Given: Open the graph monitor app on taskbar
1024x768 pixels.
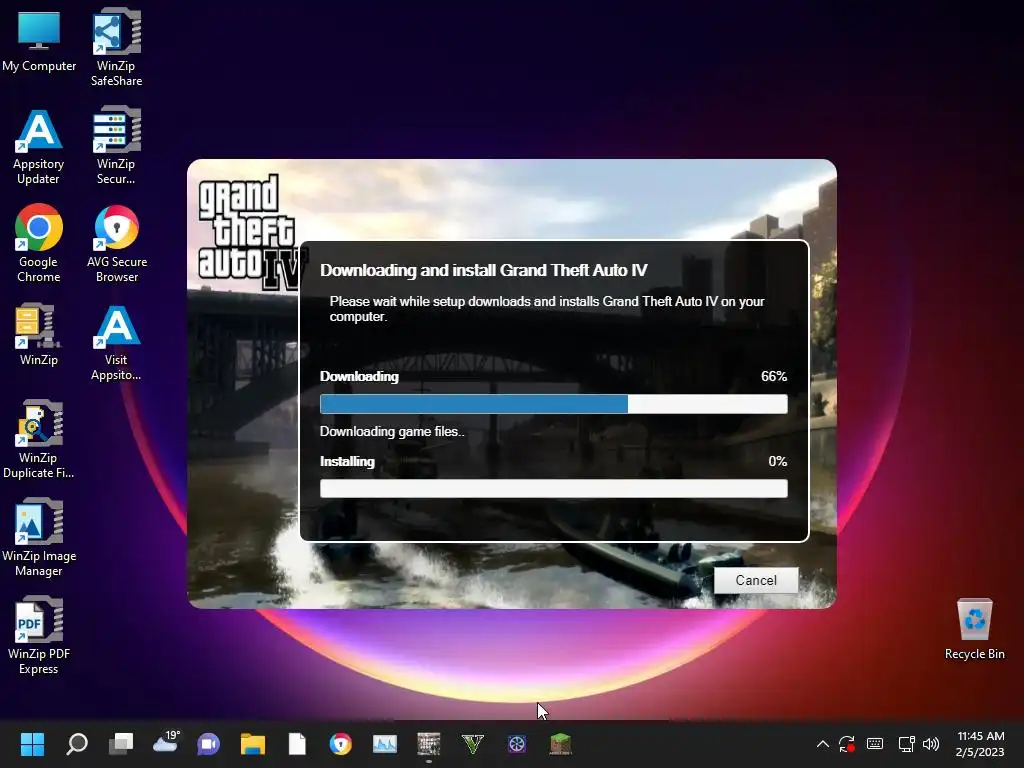Looking at the screenshot, I should click(385, 744).
